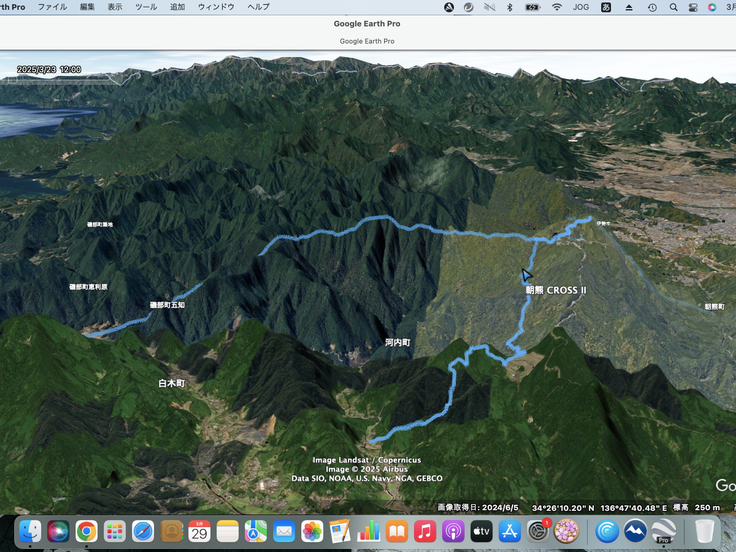
Task: Expand the 追加 menu
Action: tap(177, 7)
